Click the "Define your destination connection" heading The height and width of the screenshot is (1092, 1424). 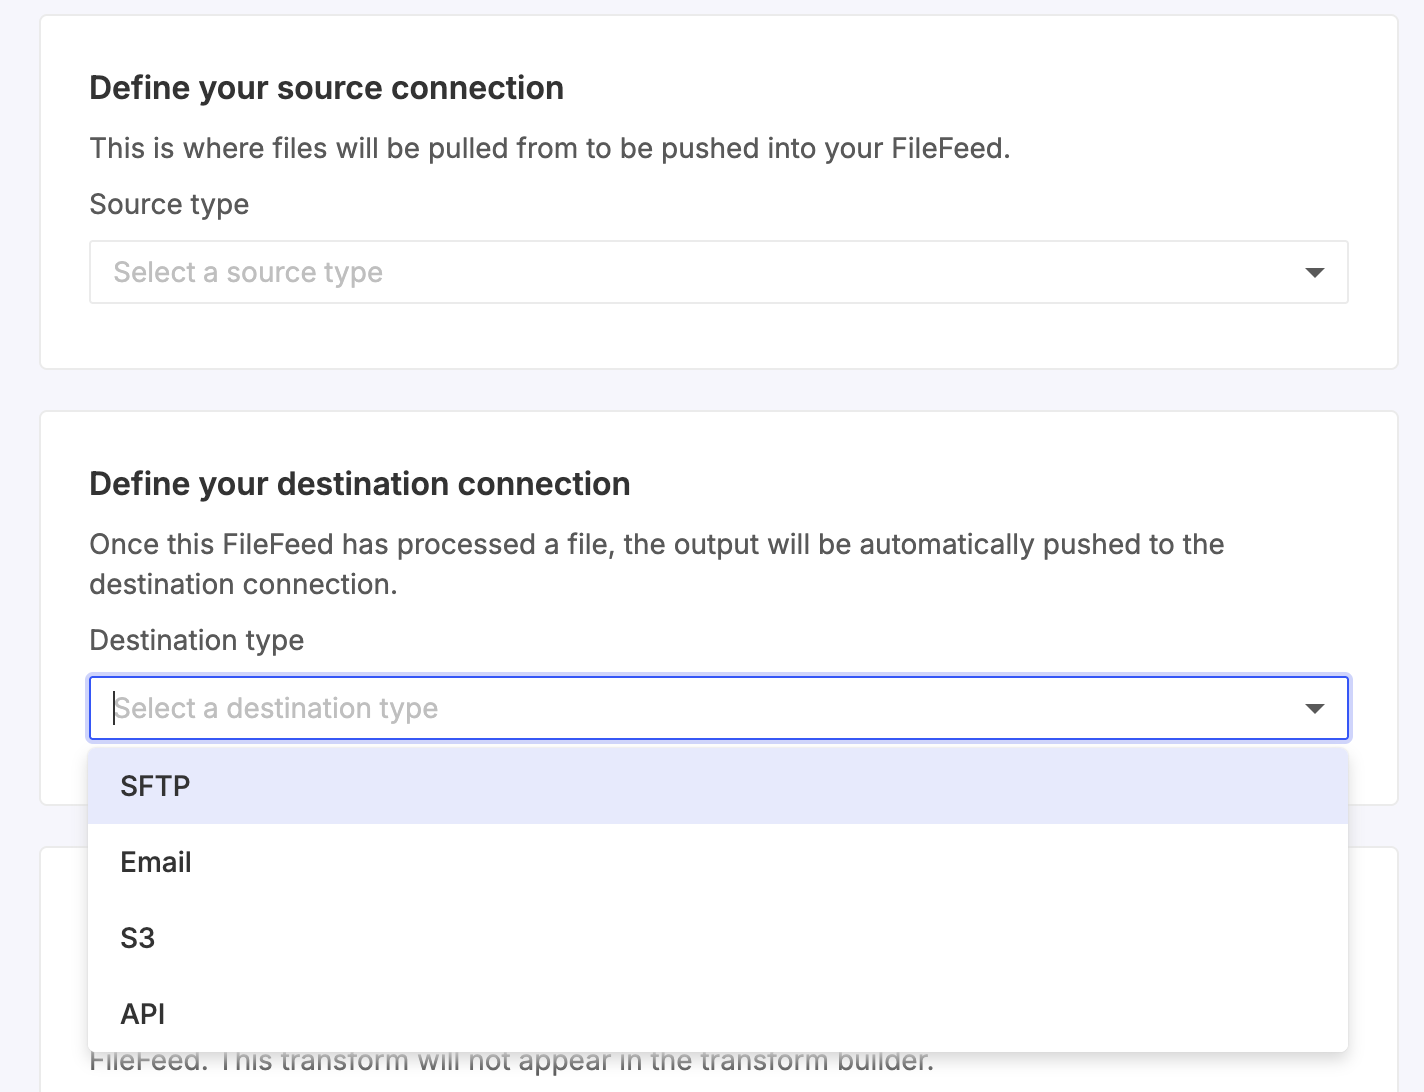point(359,484)
